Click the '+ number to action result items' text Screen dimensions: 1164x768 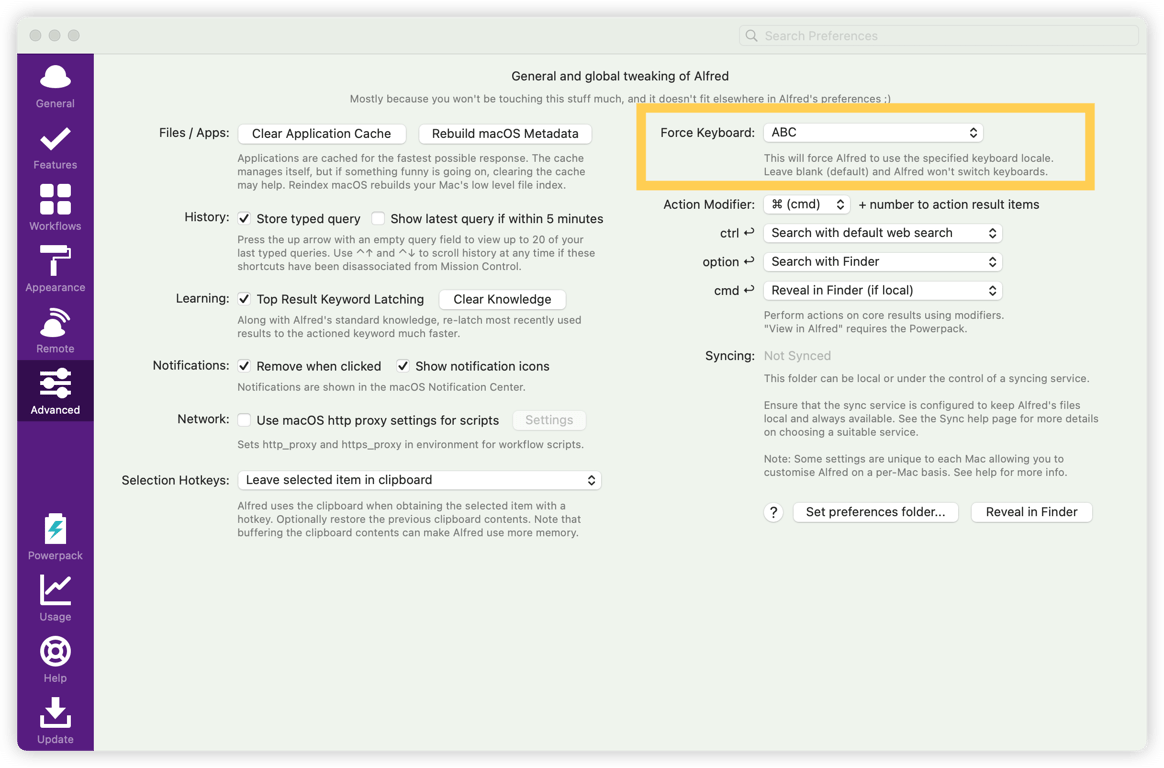(949, 204)
